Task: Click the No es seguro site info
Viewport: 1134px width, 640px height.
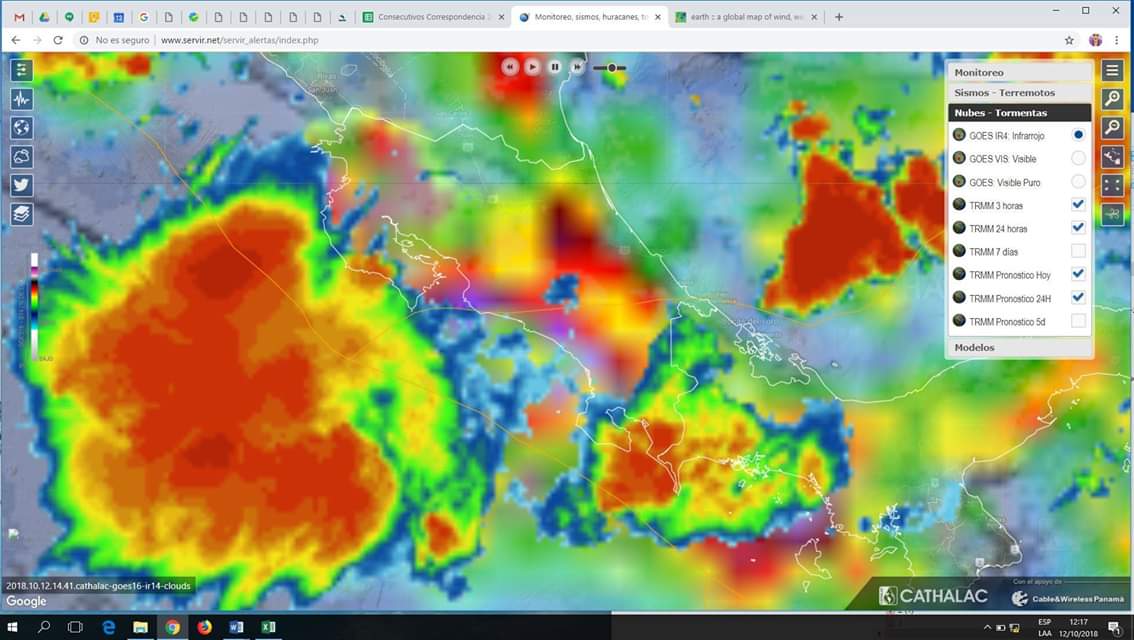Action: click(115, 40)
